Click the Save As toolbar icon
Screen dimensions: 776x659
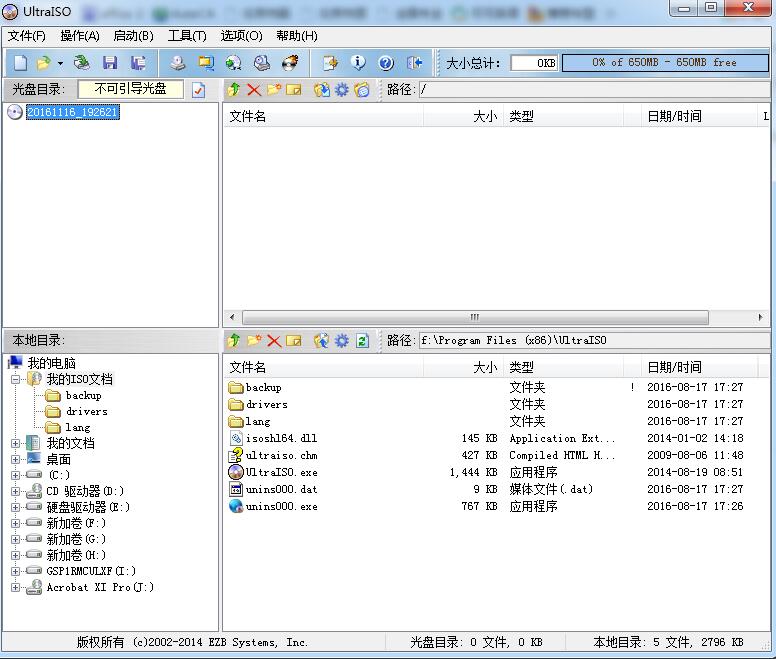click(138, 63)
